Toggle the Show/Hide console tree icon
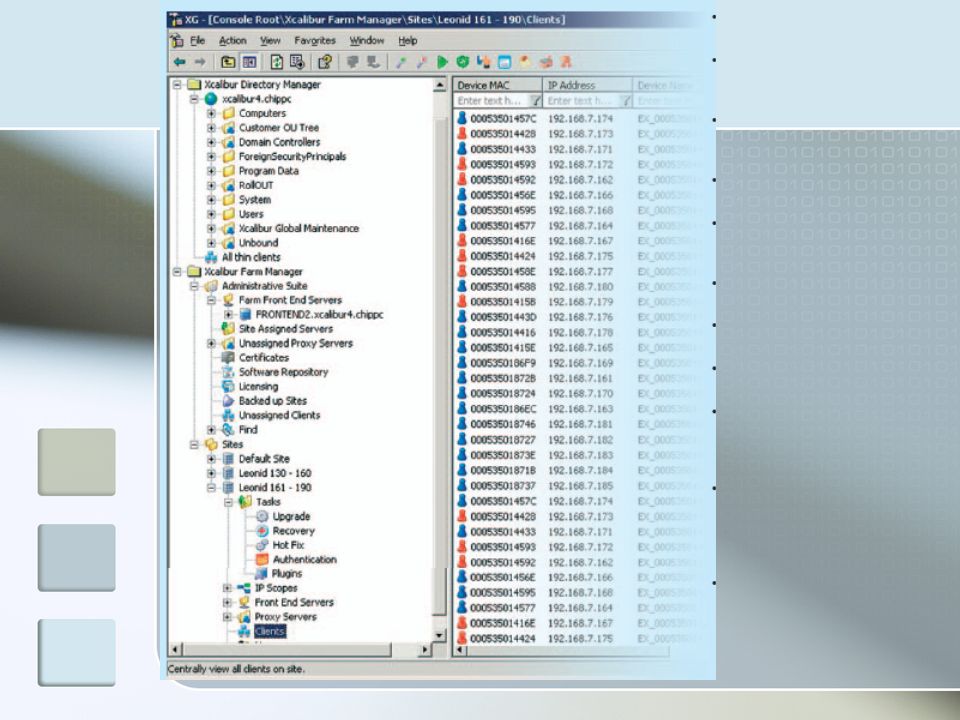This screenshot has height=720, width=960. pyautogui.click(x=249, y=62)
